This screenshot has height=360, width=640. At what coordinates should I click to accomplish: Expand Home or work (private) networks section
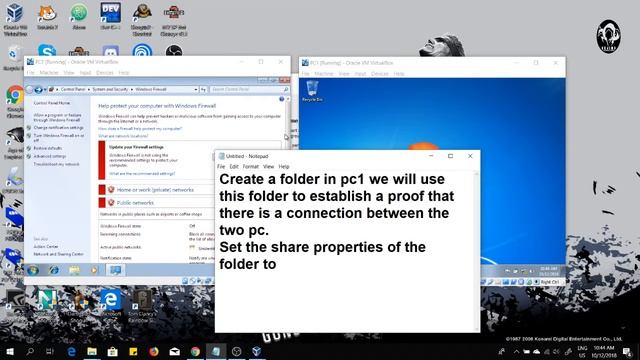155,190
